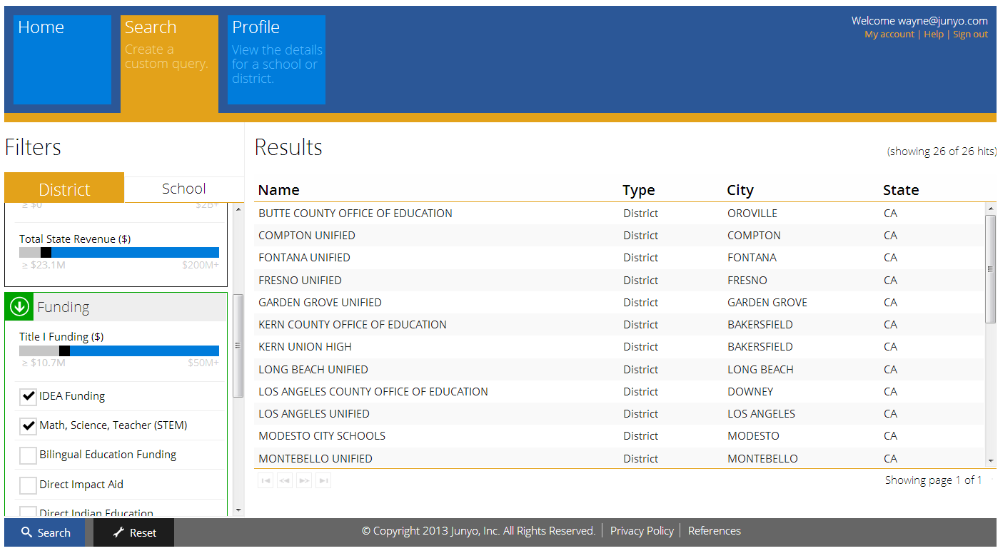Go to next results page
The width and height of the screenshot is (1002, 555).
[x=304, y=480]
